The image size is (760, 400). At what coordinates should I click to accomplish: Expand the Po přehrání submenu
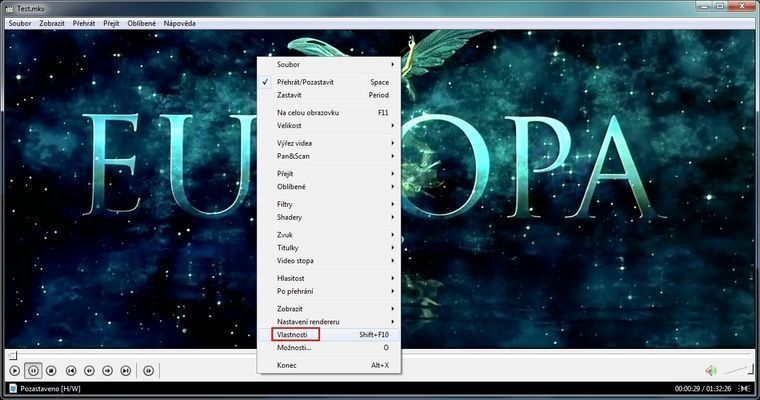pos(329,291)
